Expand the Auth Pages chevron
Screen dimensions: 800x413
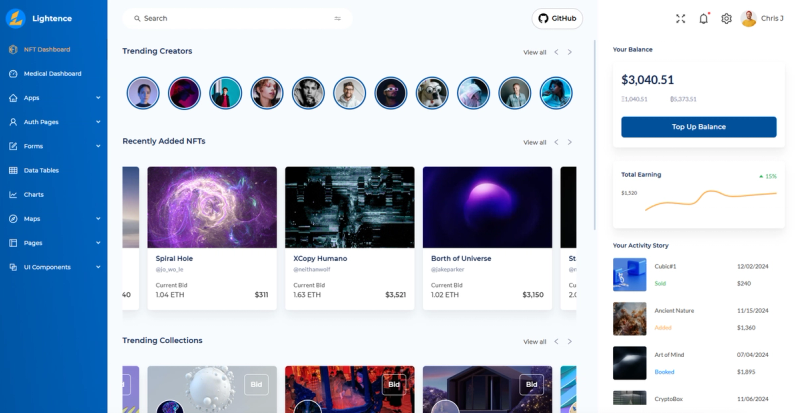[x=98, y=122]
